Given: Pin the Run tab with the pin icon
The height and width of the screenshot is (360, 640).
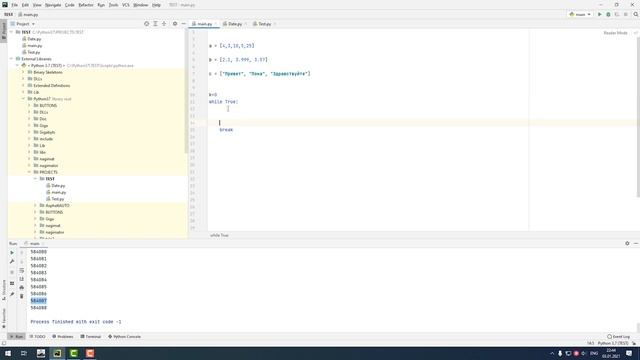Looking at the screenshot, I should (12, 294).
